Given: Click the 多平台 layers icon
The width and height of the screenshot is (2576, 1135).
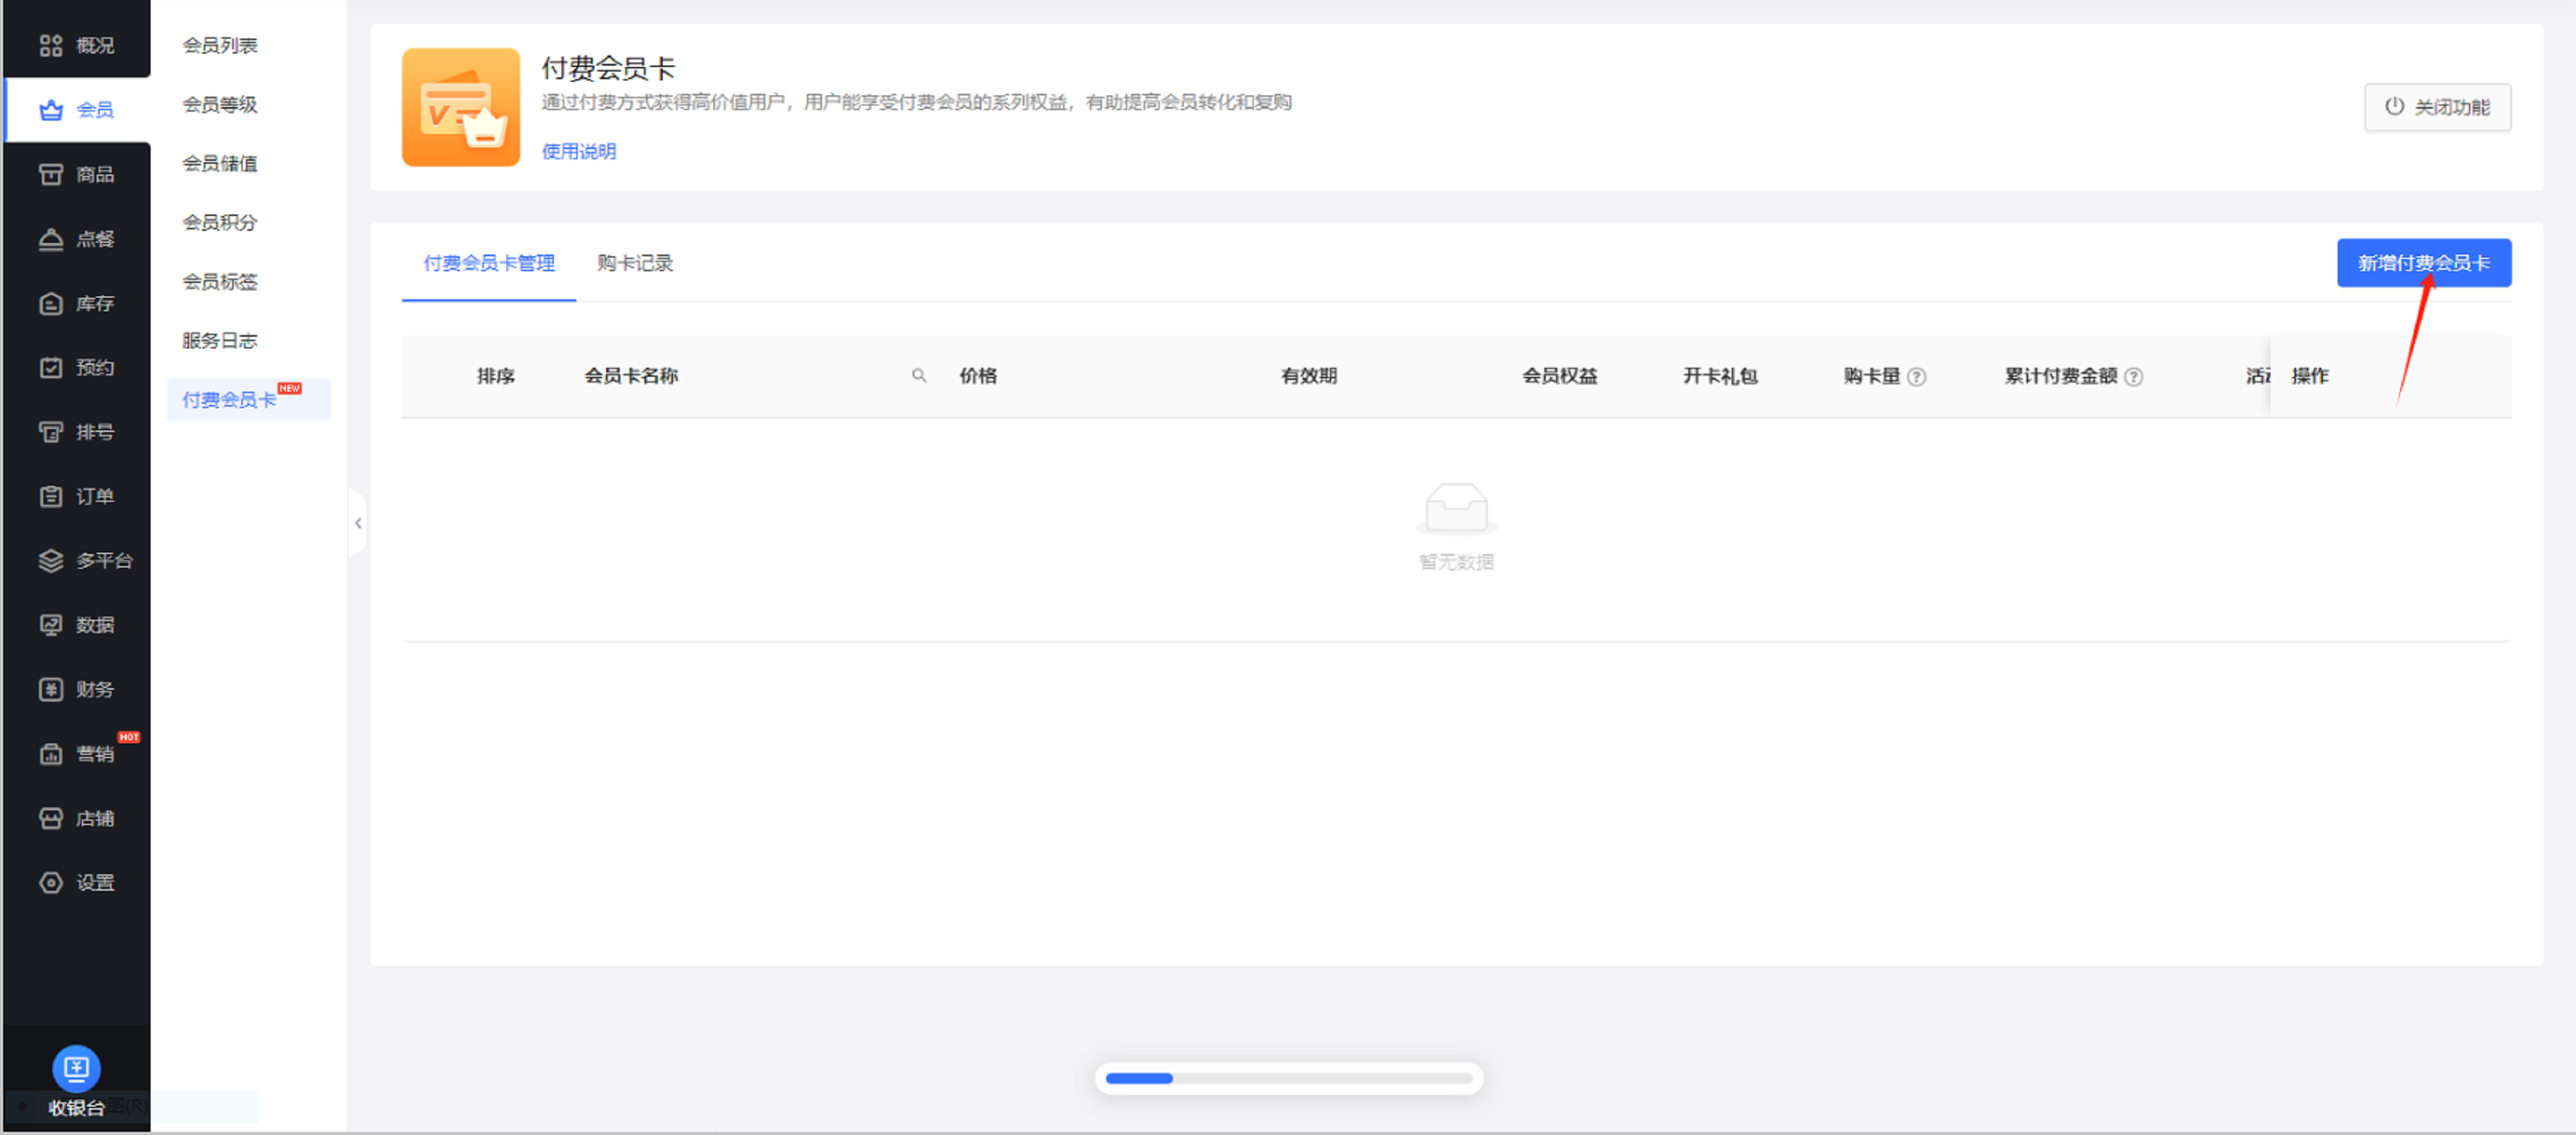Looking at the screenshot, I should (51, 561).
